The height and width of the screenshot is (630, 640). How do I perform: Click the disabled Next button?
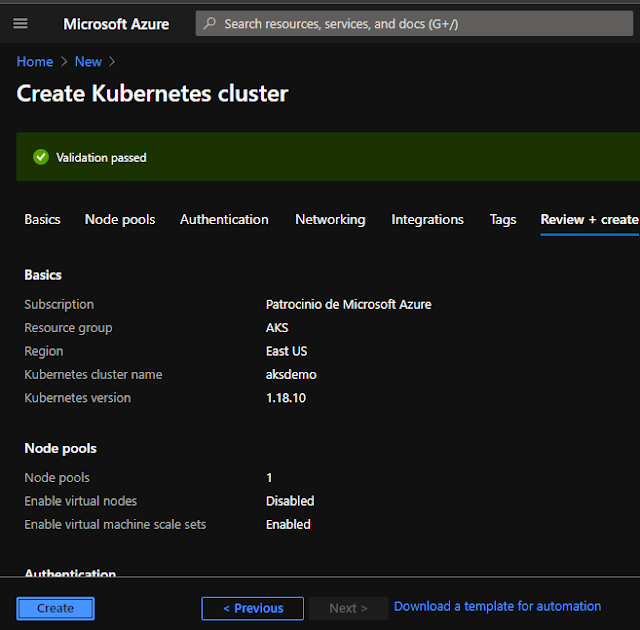(348, 608)
